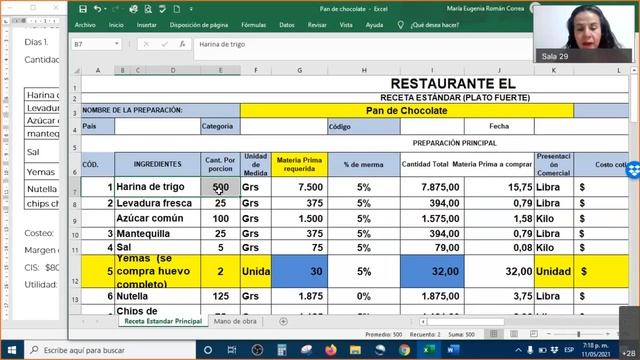The image size is (640, 360).
Task: Undo the last action
Action: pos(97,9)
